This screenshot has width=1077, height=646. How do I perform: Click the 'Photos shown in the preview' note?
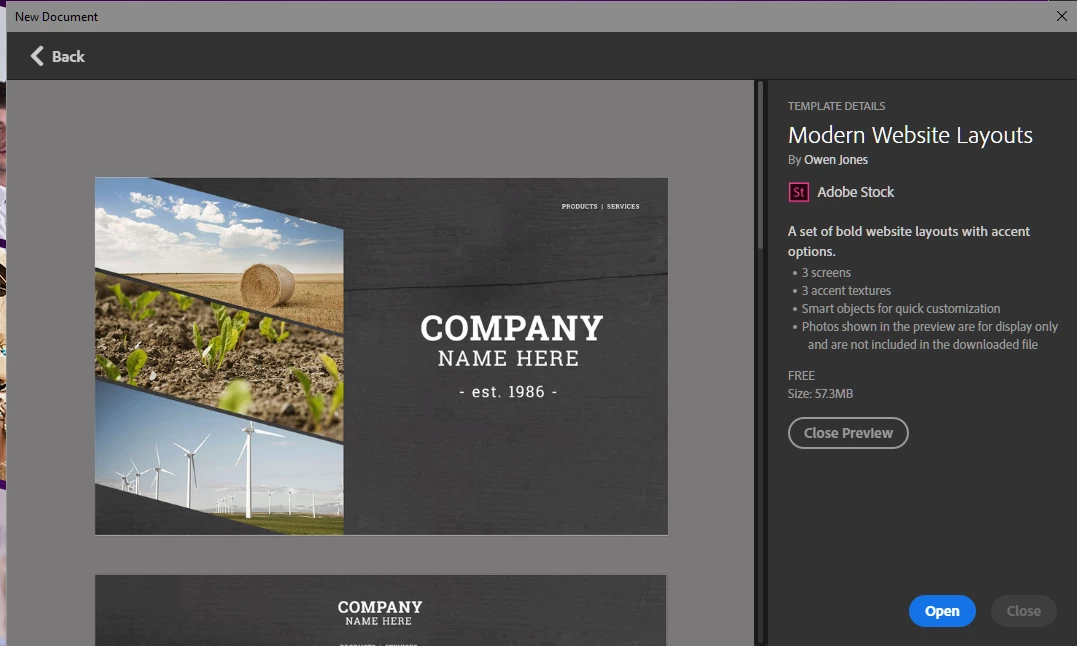(x=929, y=336)
